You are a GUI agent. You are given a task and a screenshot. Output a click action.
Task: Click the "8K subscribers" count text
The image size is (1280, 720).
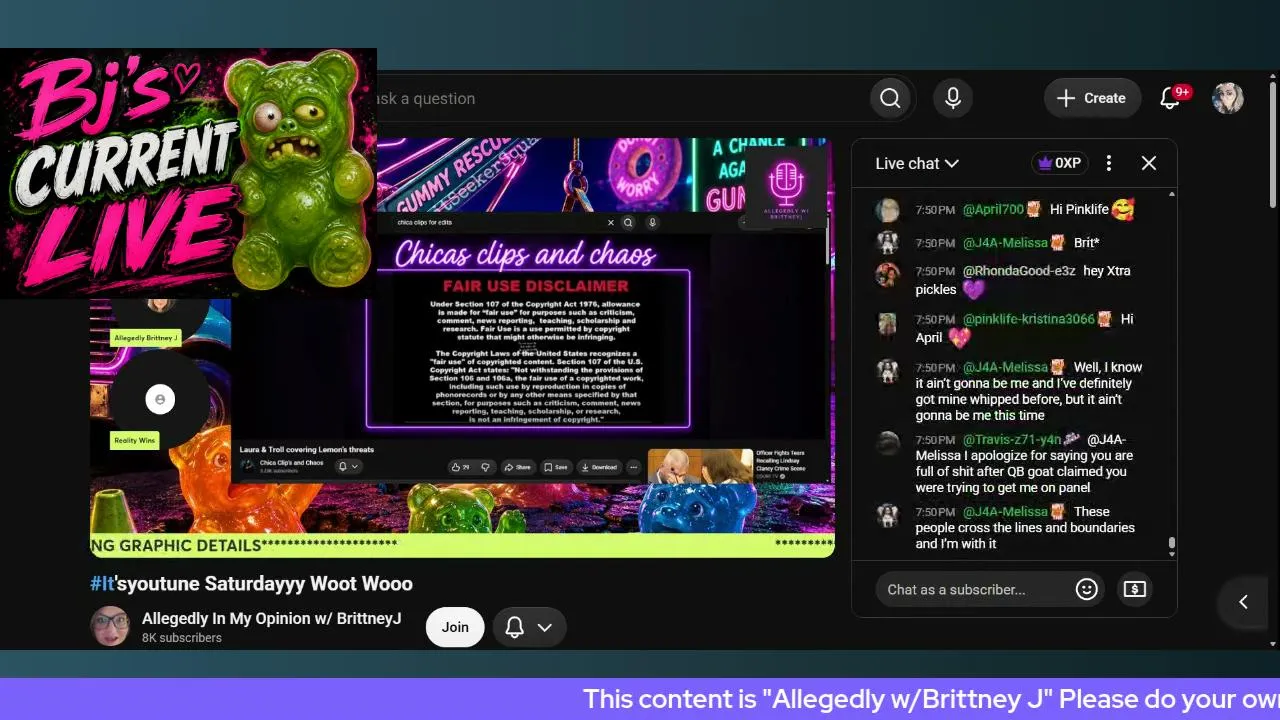pos(181,638)
